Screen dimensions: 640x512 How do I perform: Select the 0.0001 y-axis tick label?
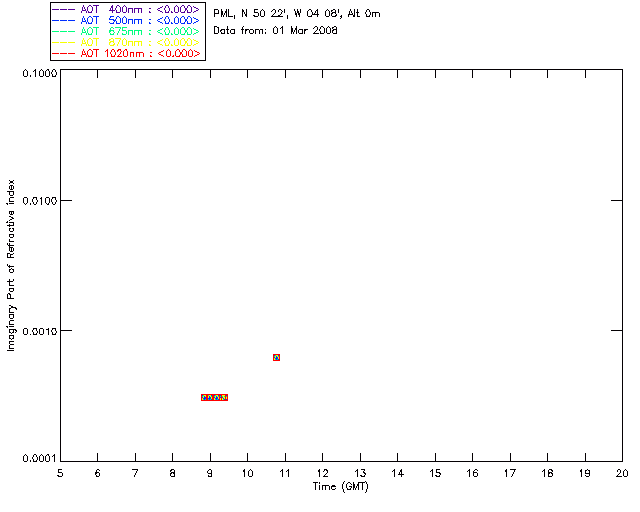click(x=40, y=459)
